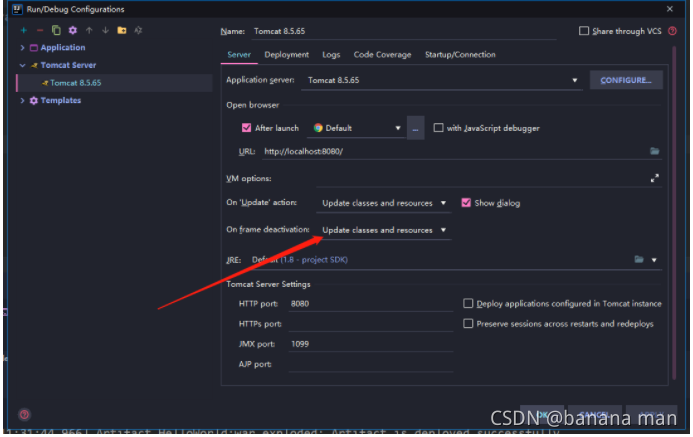Viewport: 693px width, 437px height.
Task: Sort configurations icon in toolbar
Action: (x=138, y=30)
